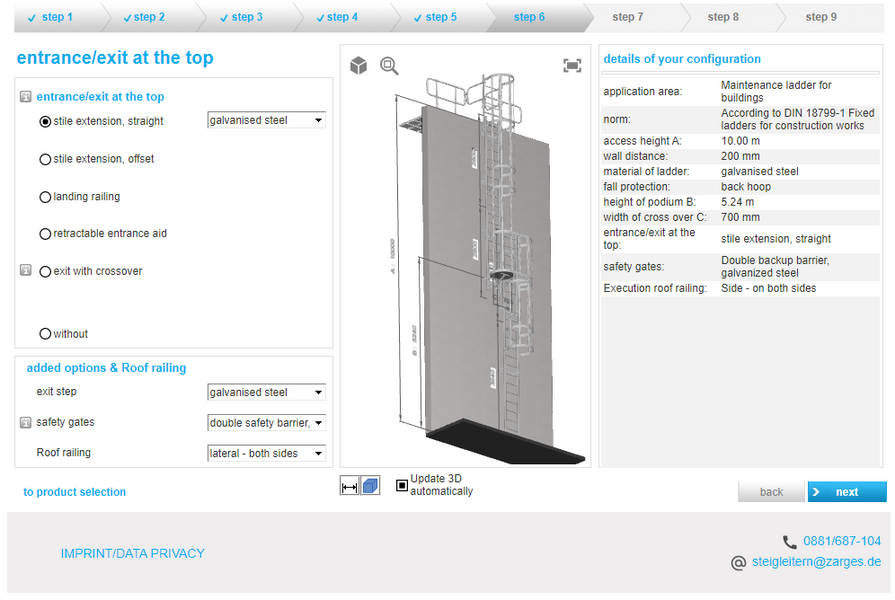Viewport: 895px width, 600px height.
Task: Expand the safety gates dropdown
Action: click(x=266, y=423)
